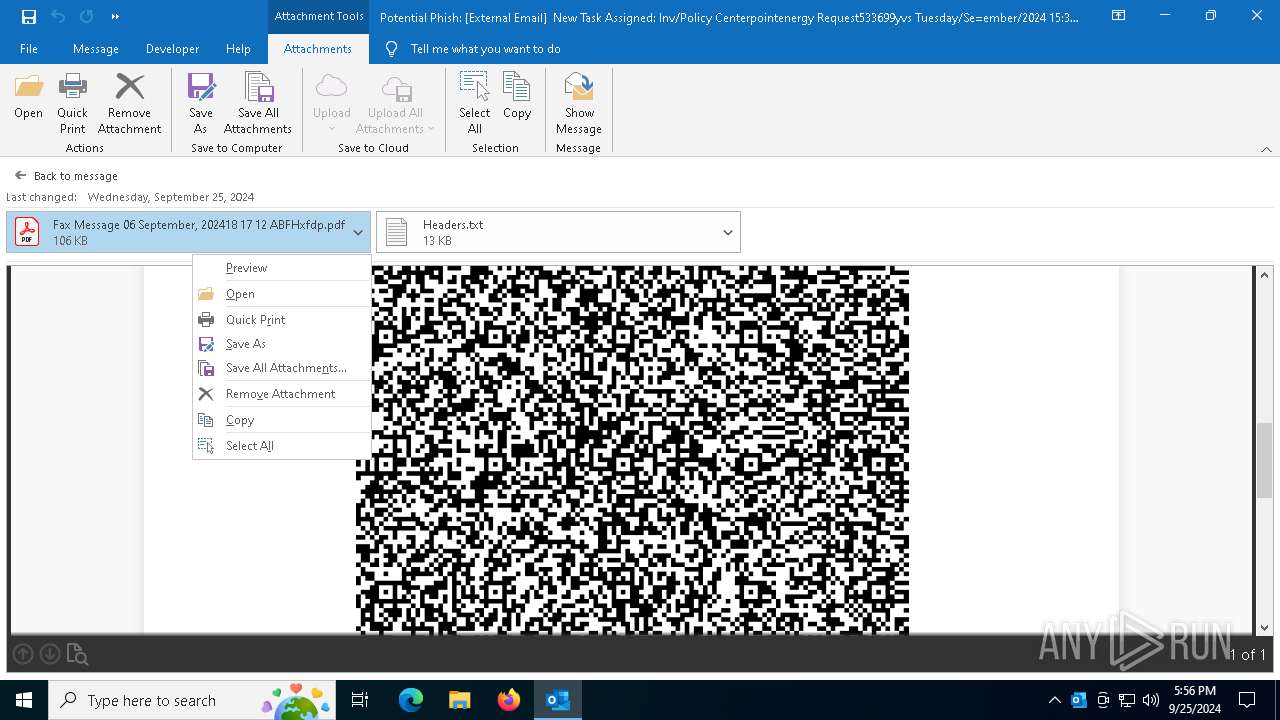Choose Save As from the context menu
Screen dimensions: 1280x720
(281, 344)
